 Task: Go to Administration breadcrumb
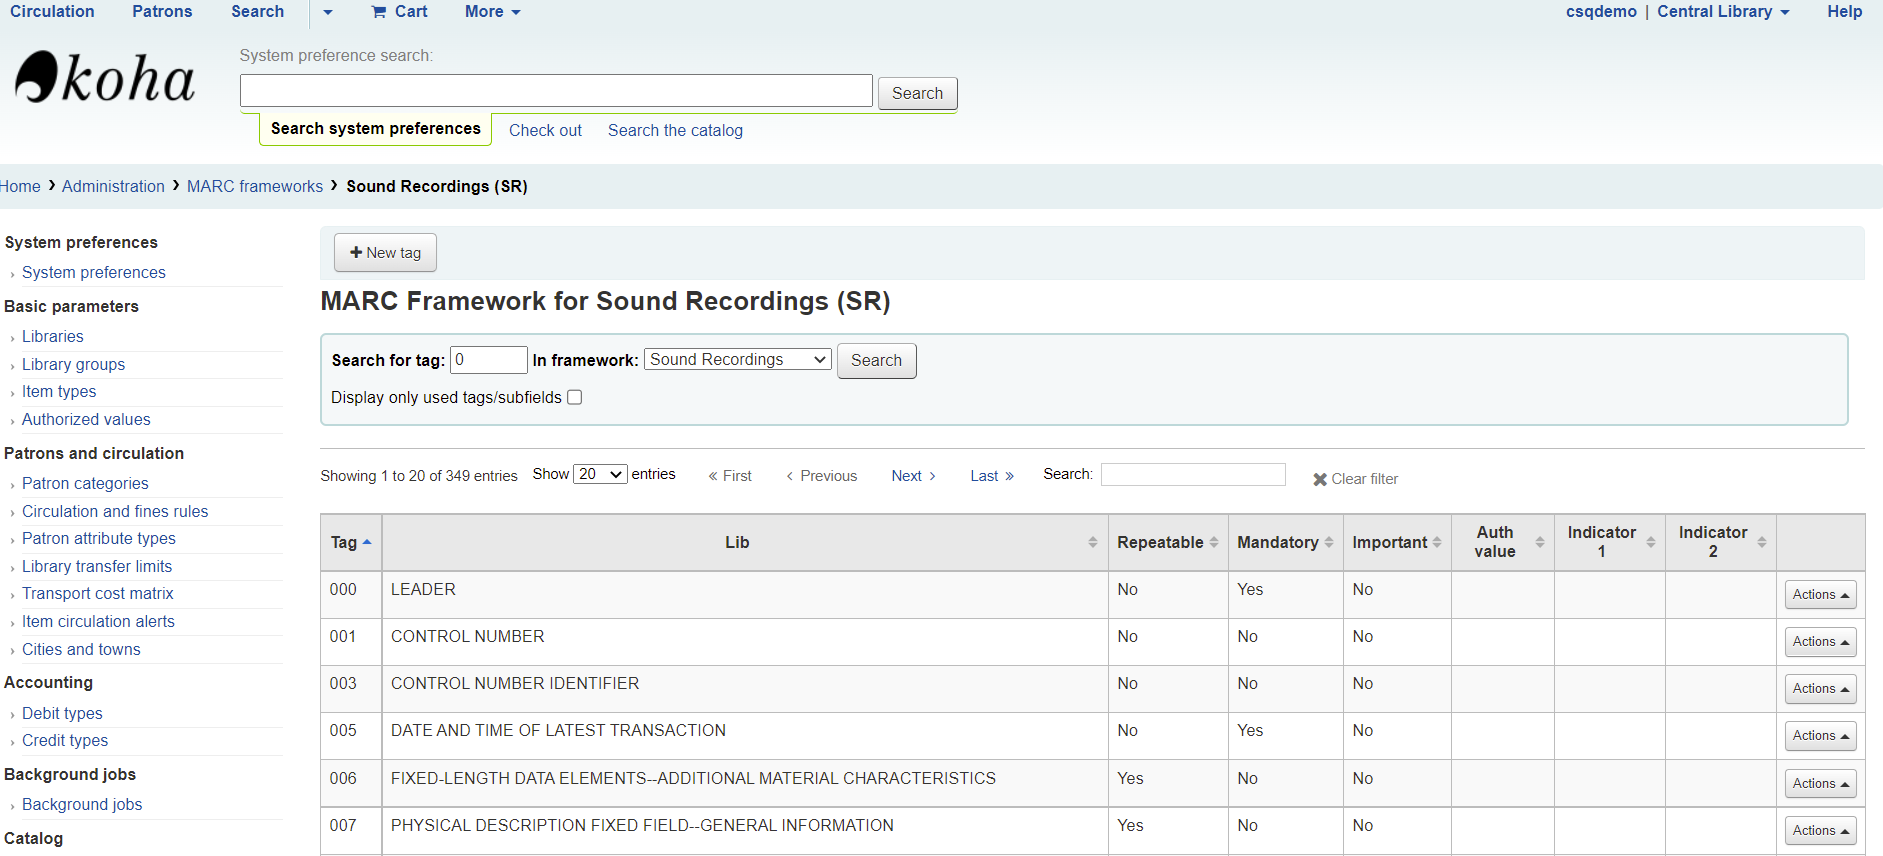(x=113, y=186)
